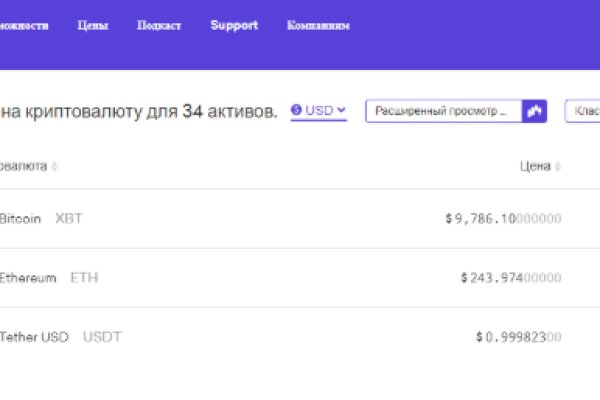Sort the table by Валюта header
Screen dimensions: 600x400
[x=22, y=167]
